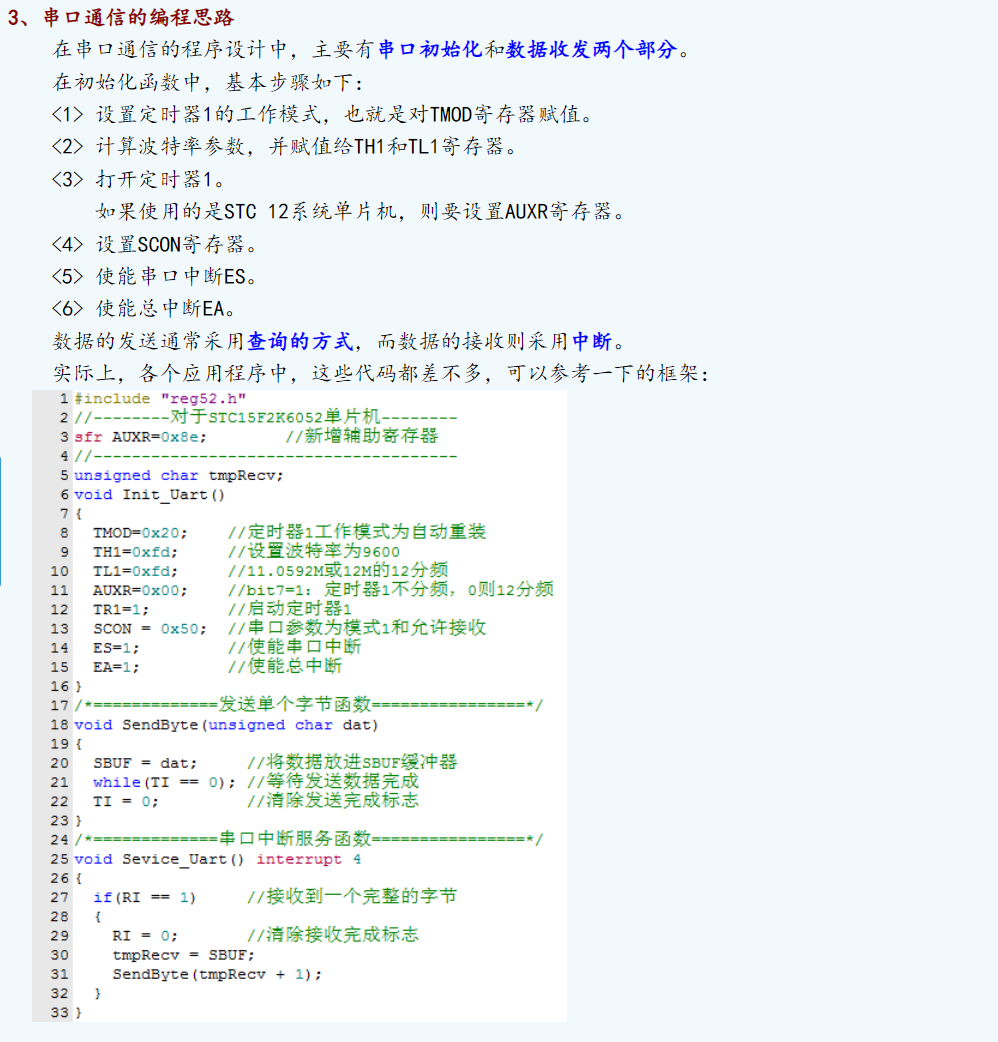The image size is (998, 1042).
Task: Click step <5> '使能串口中断ES'
Action: [x=154, y=276]
